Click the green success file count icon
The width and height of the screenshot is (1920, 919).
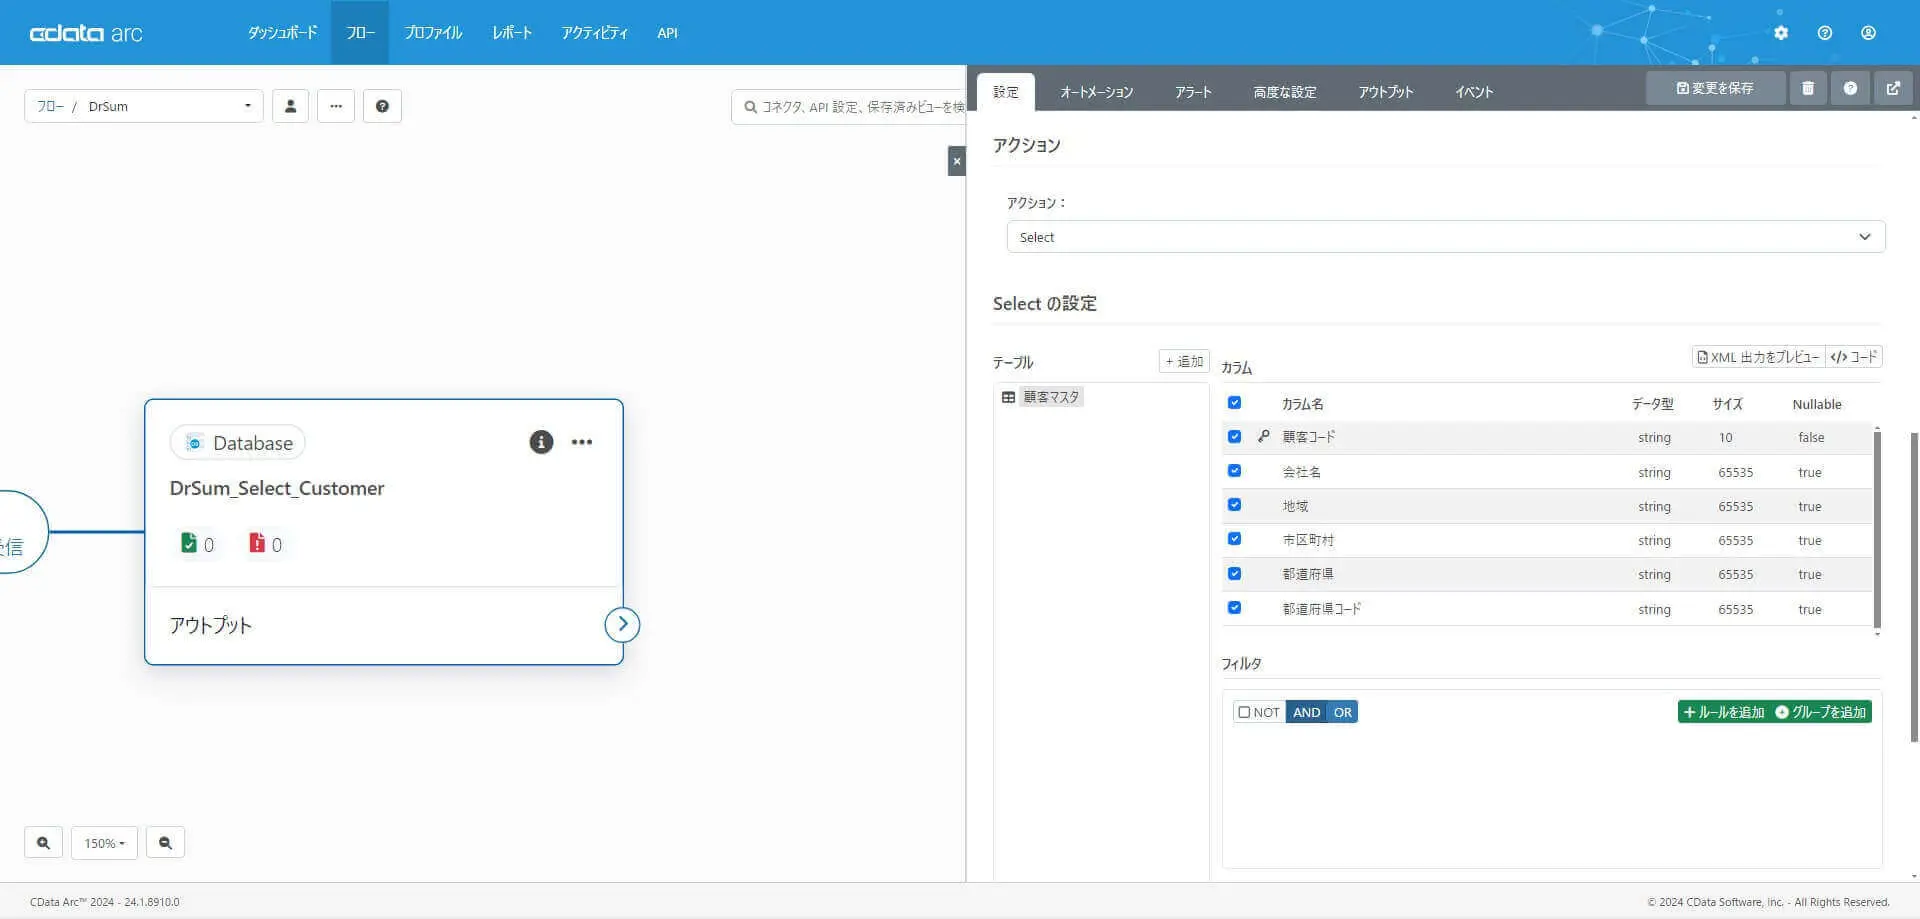click(189, 543)
